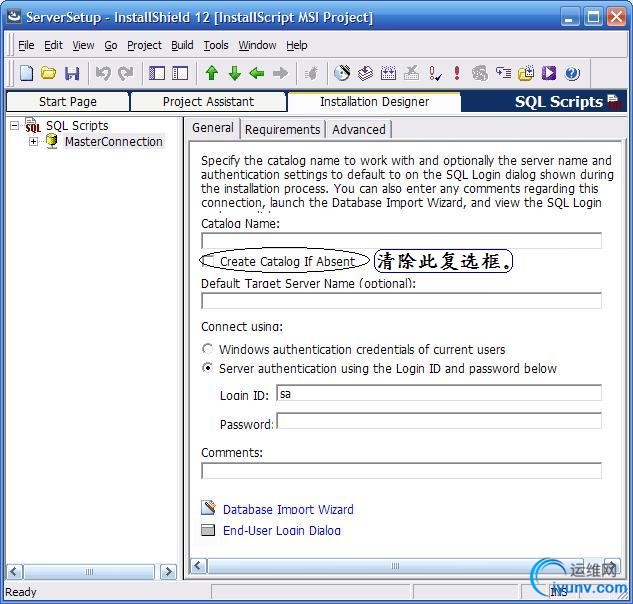Click the Undo toolbar icon
633x604 pixels.
point(103,73)
